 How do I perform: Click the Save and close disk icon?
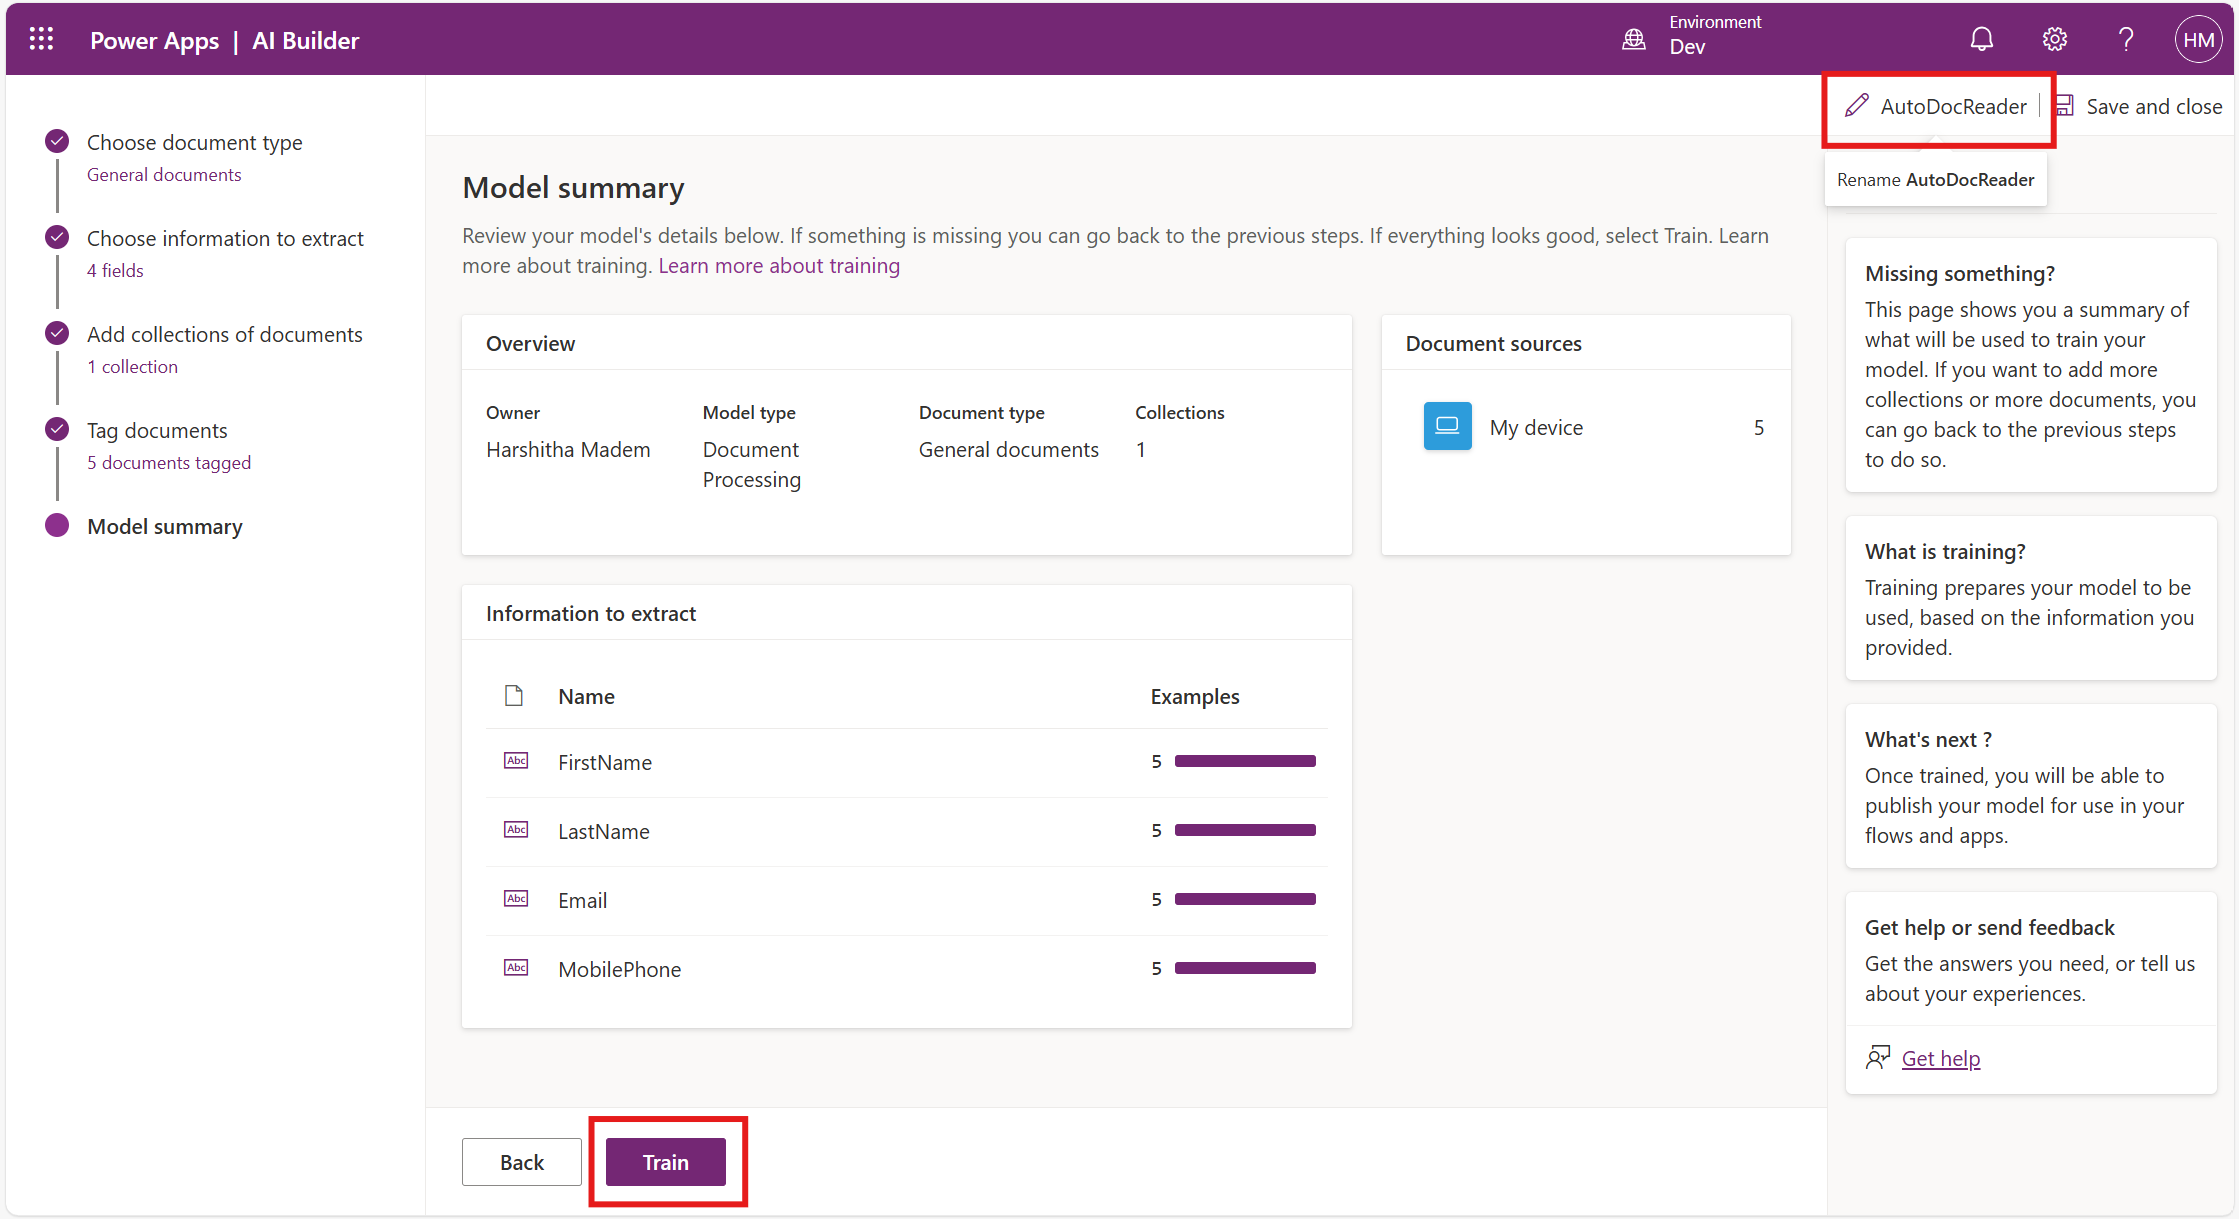click(x=2064, y=106)
